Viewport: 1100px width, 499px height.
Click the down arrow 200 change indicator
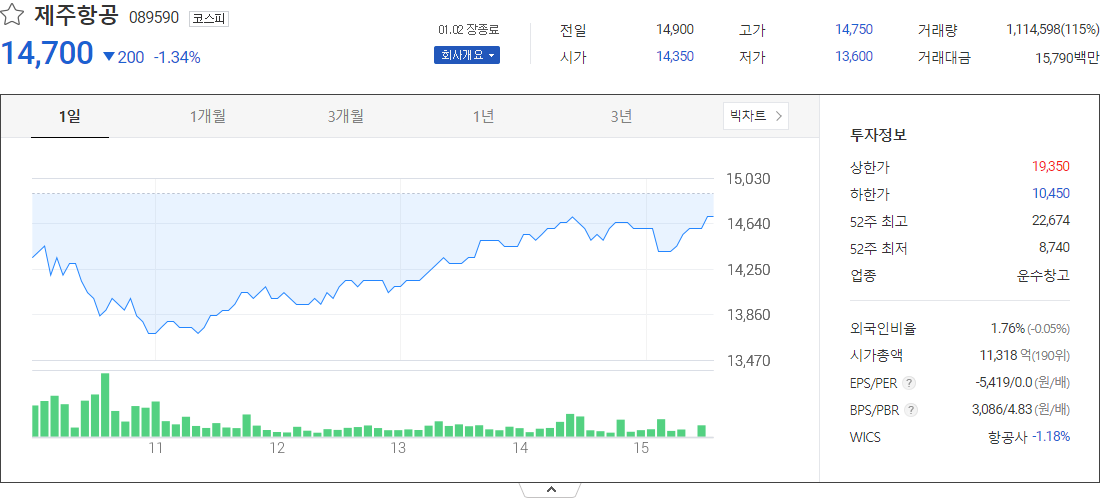(123, 58)
